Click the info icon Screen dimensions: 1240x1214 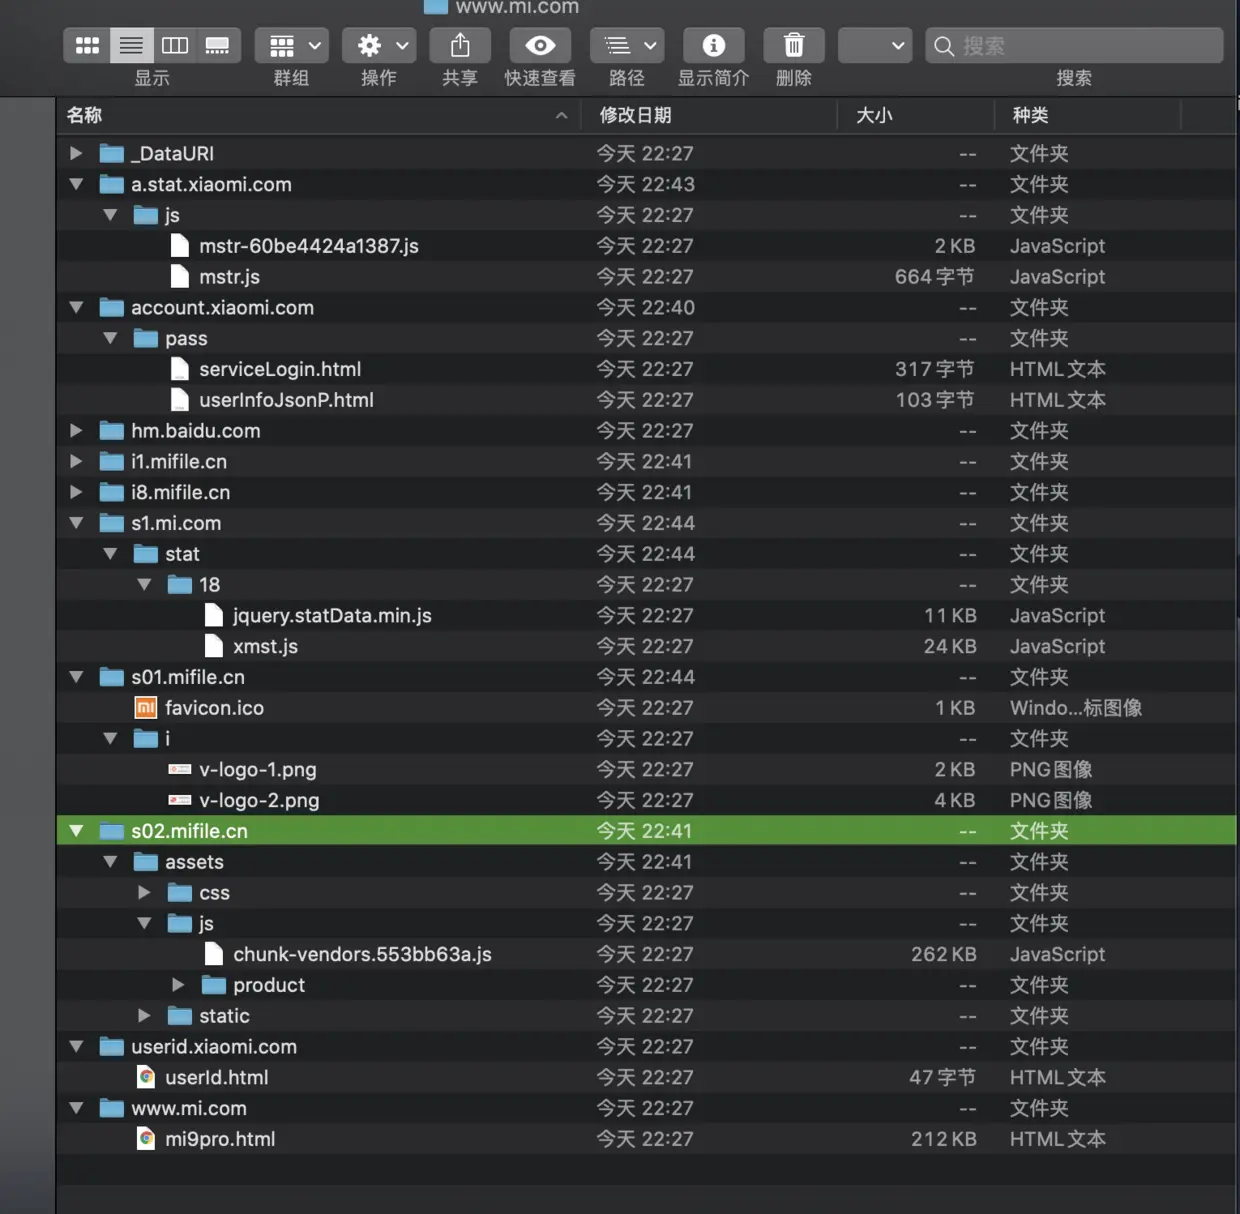click(713, 46)
